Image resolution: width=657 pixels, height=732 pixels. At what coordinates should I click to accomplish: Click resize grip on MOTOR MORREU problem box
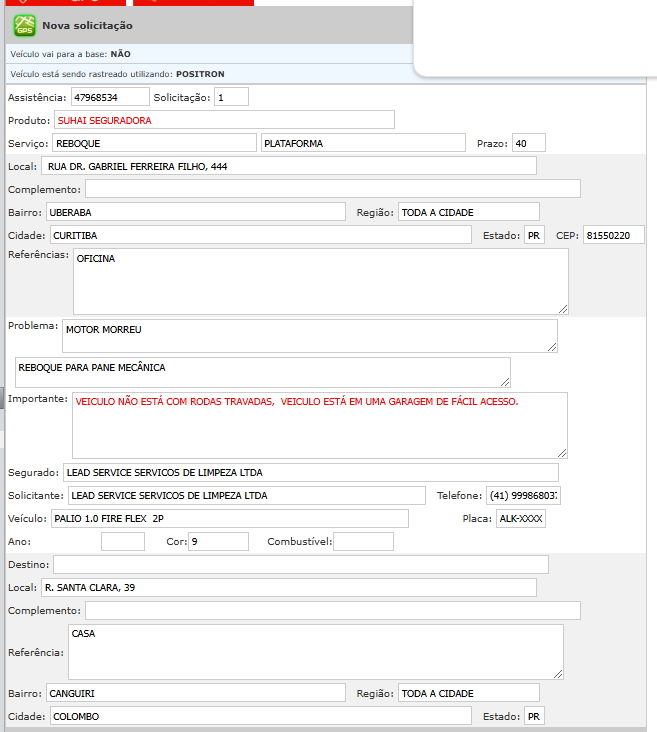point(552,347)
